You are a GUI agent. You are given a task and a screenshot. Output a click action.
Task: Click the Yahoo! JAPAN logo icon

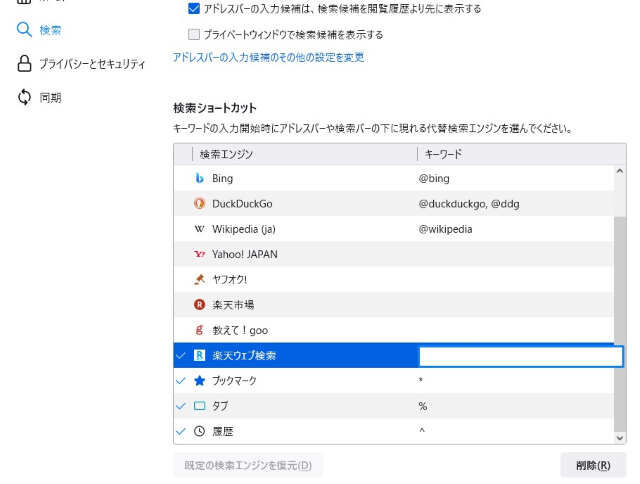[199, 254]
